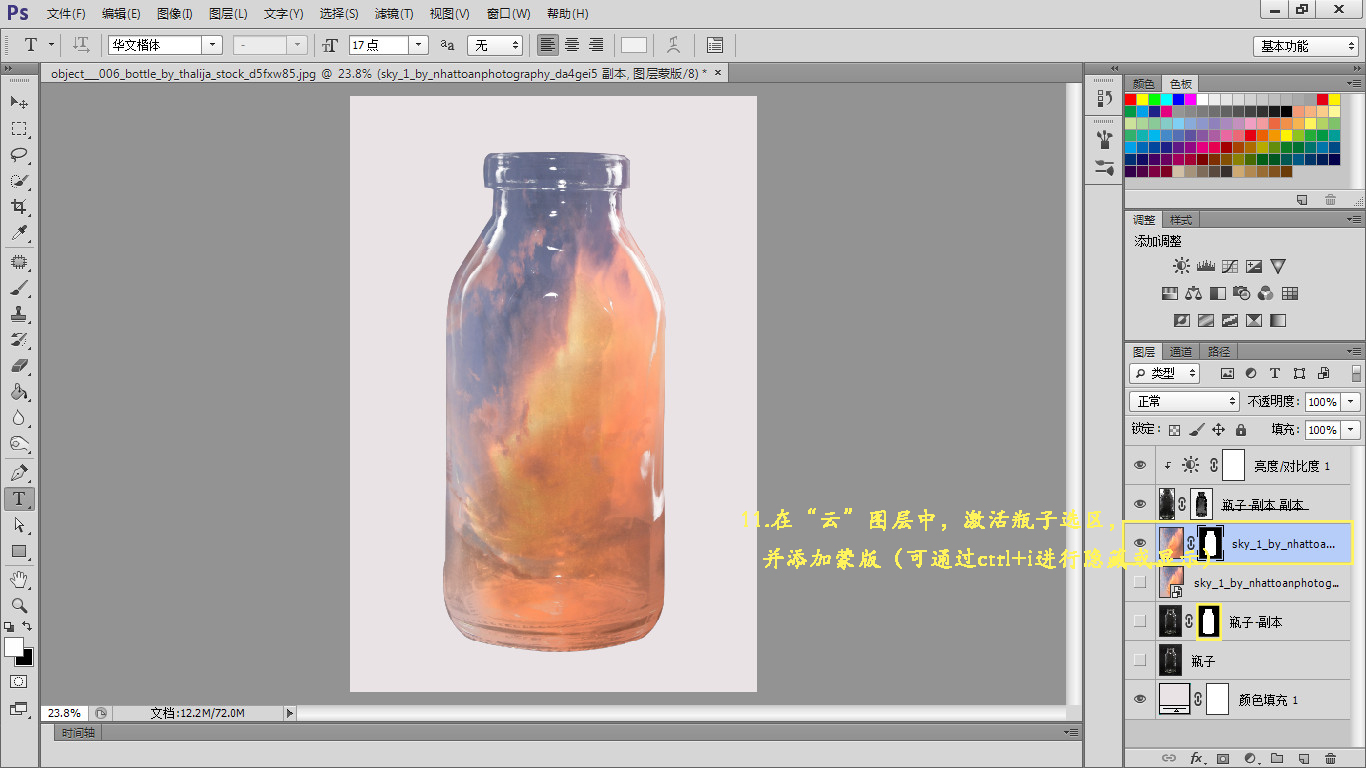The height and width of the screenshot is (768, 1366).
Task: Click the delete layer trash icon
Action: 1330,759
